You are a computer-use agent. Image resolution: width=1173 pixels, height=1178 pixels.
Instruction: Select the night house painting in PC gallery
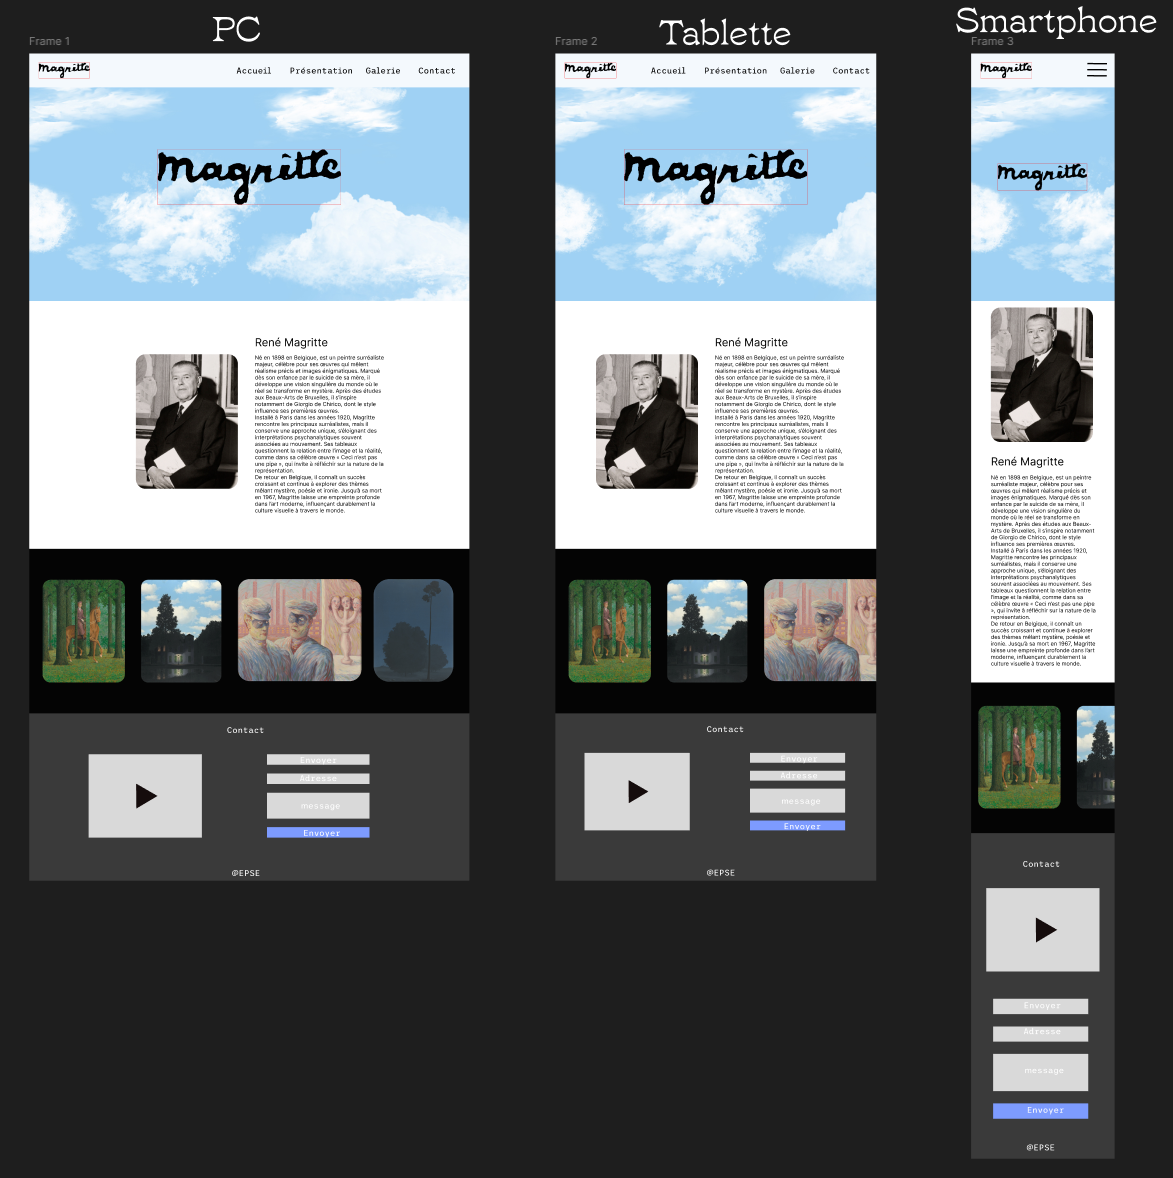(x=181, y=630)
